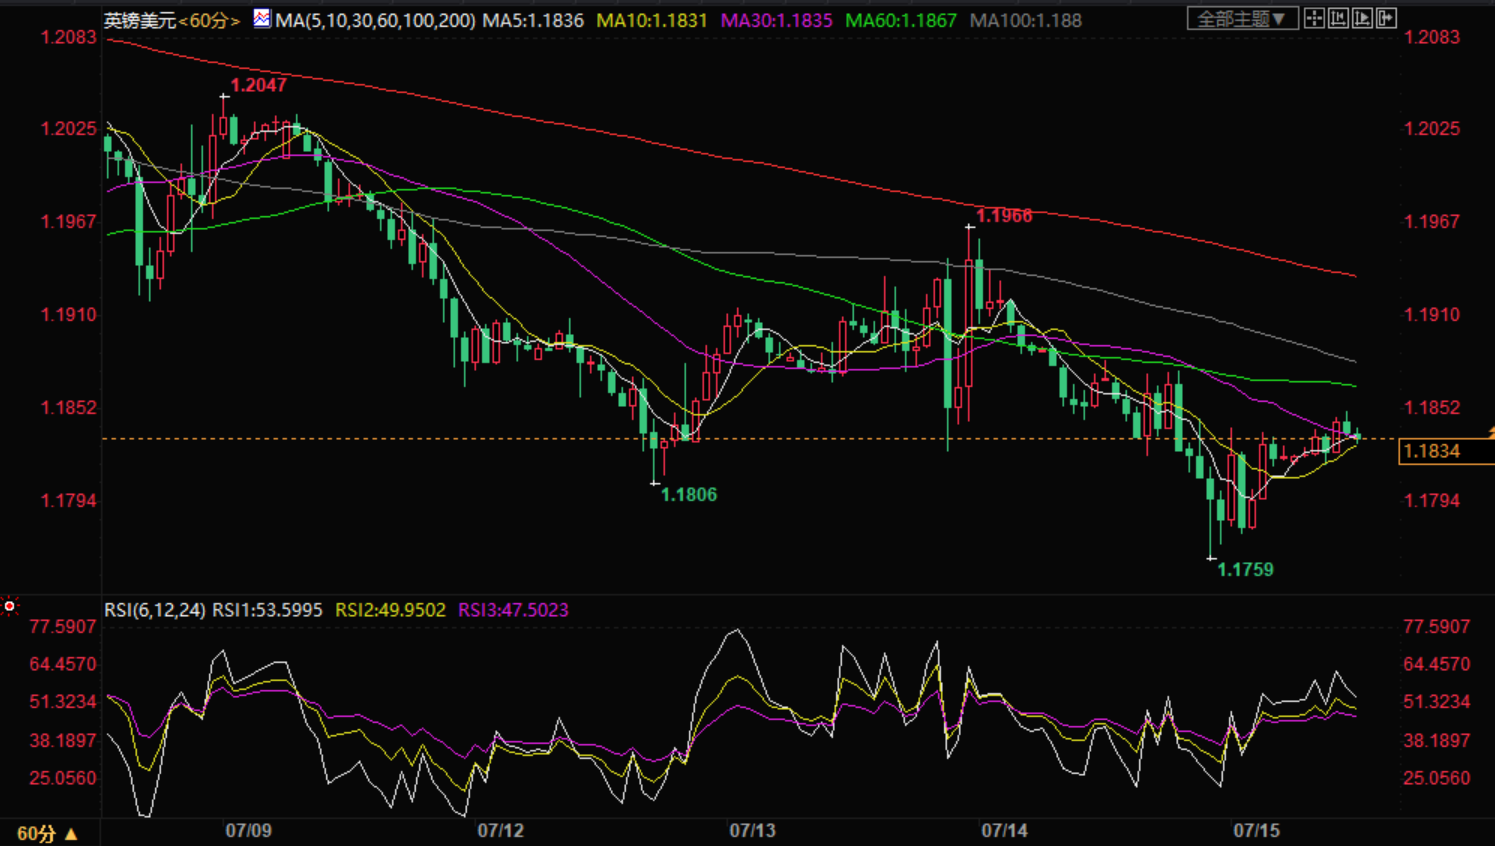Click 1.1910 on the right price axis

[1432, 314]
